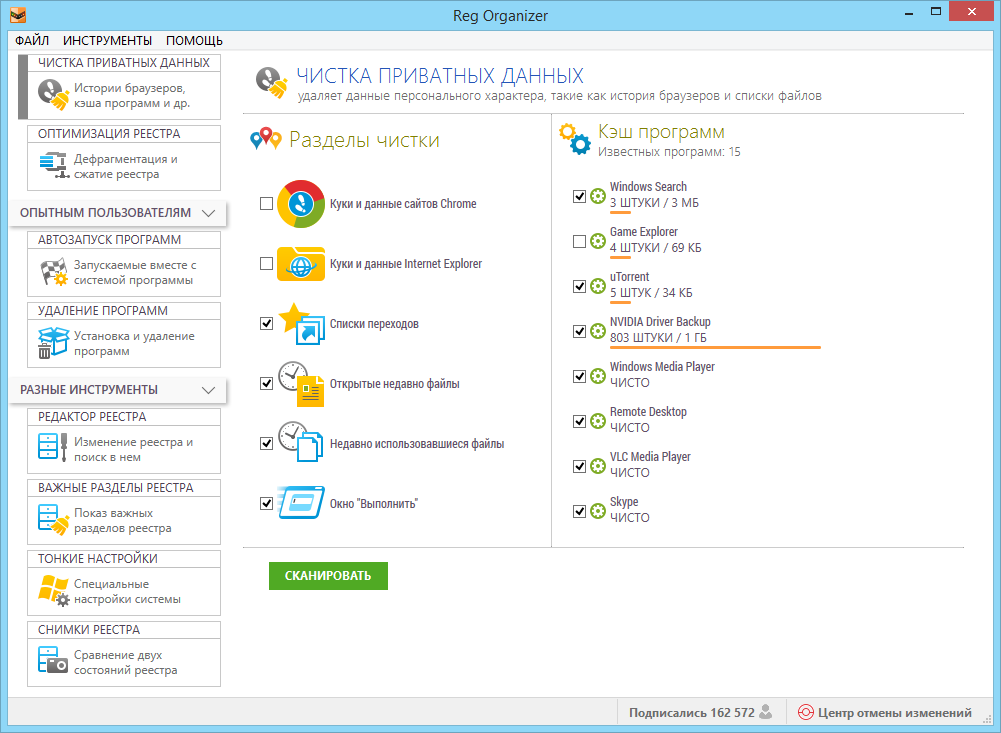This screenshot has width=1001, height=733.
Task: Click gear icon next to Remote Desktop
Action: click(598, 421)
